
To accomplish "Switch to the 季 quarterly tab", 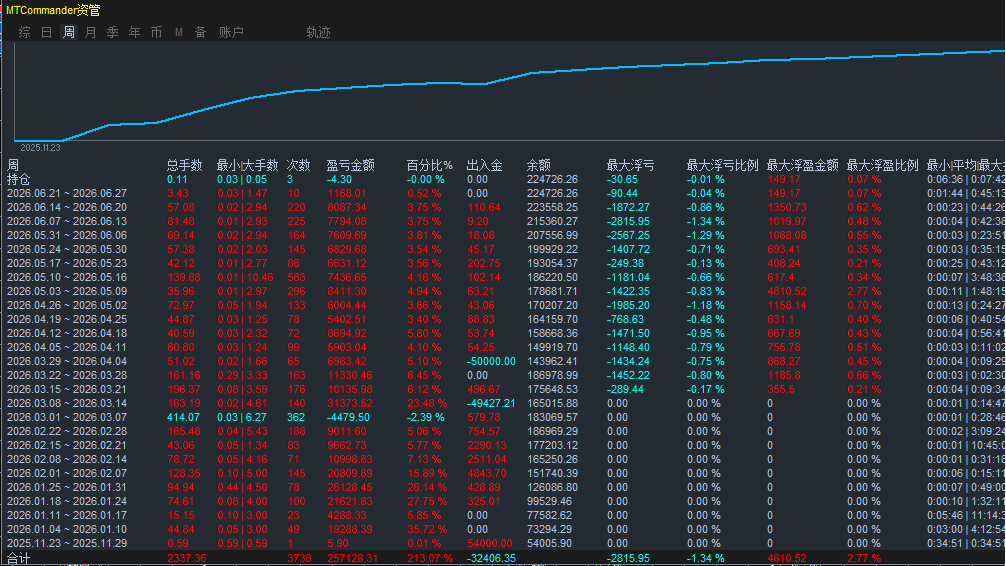I will (x=112, y=32).
